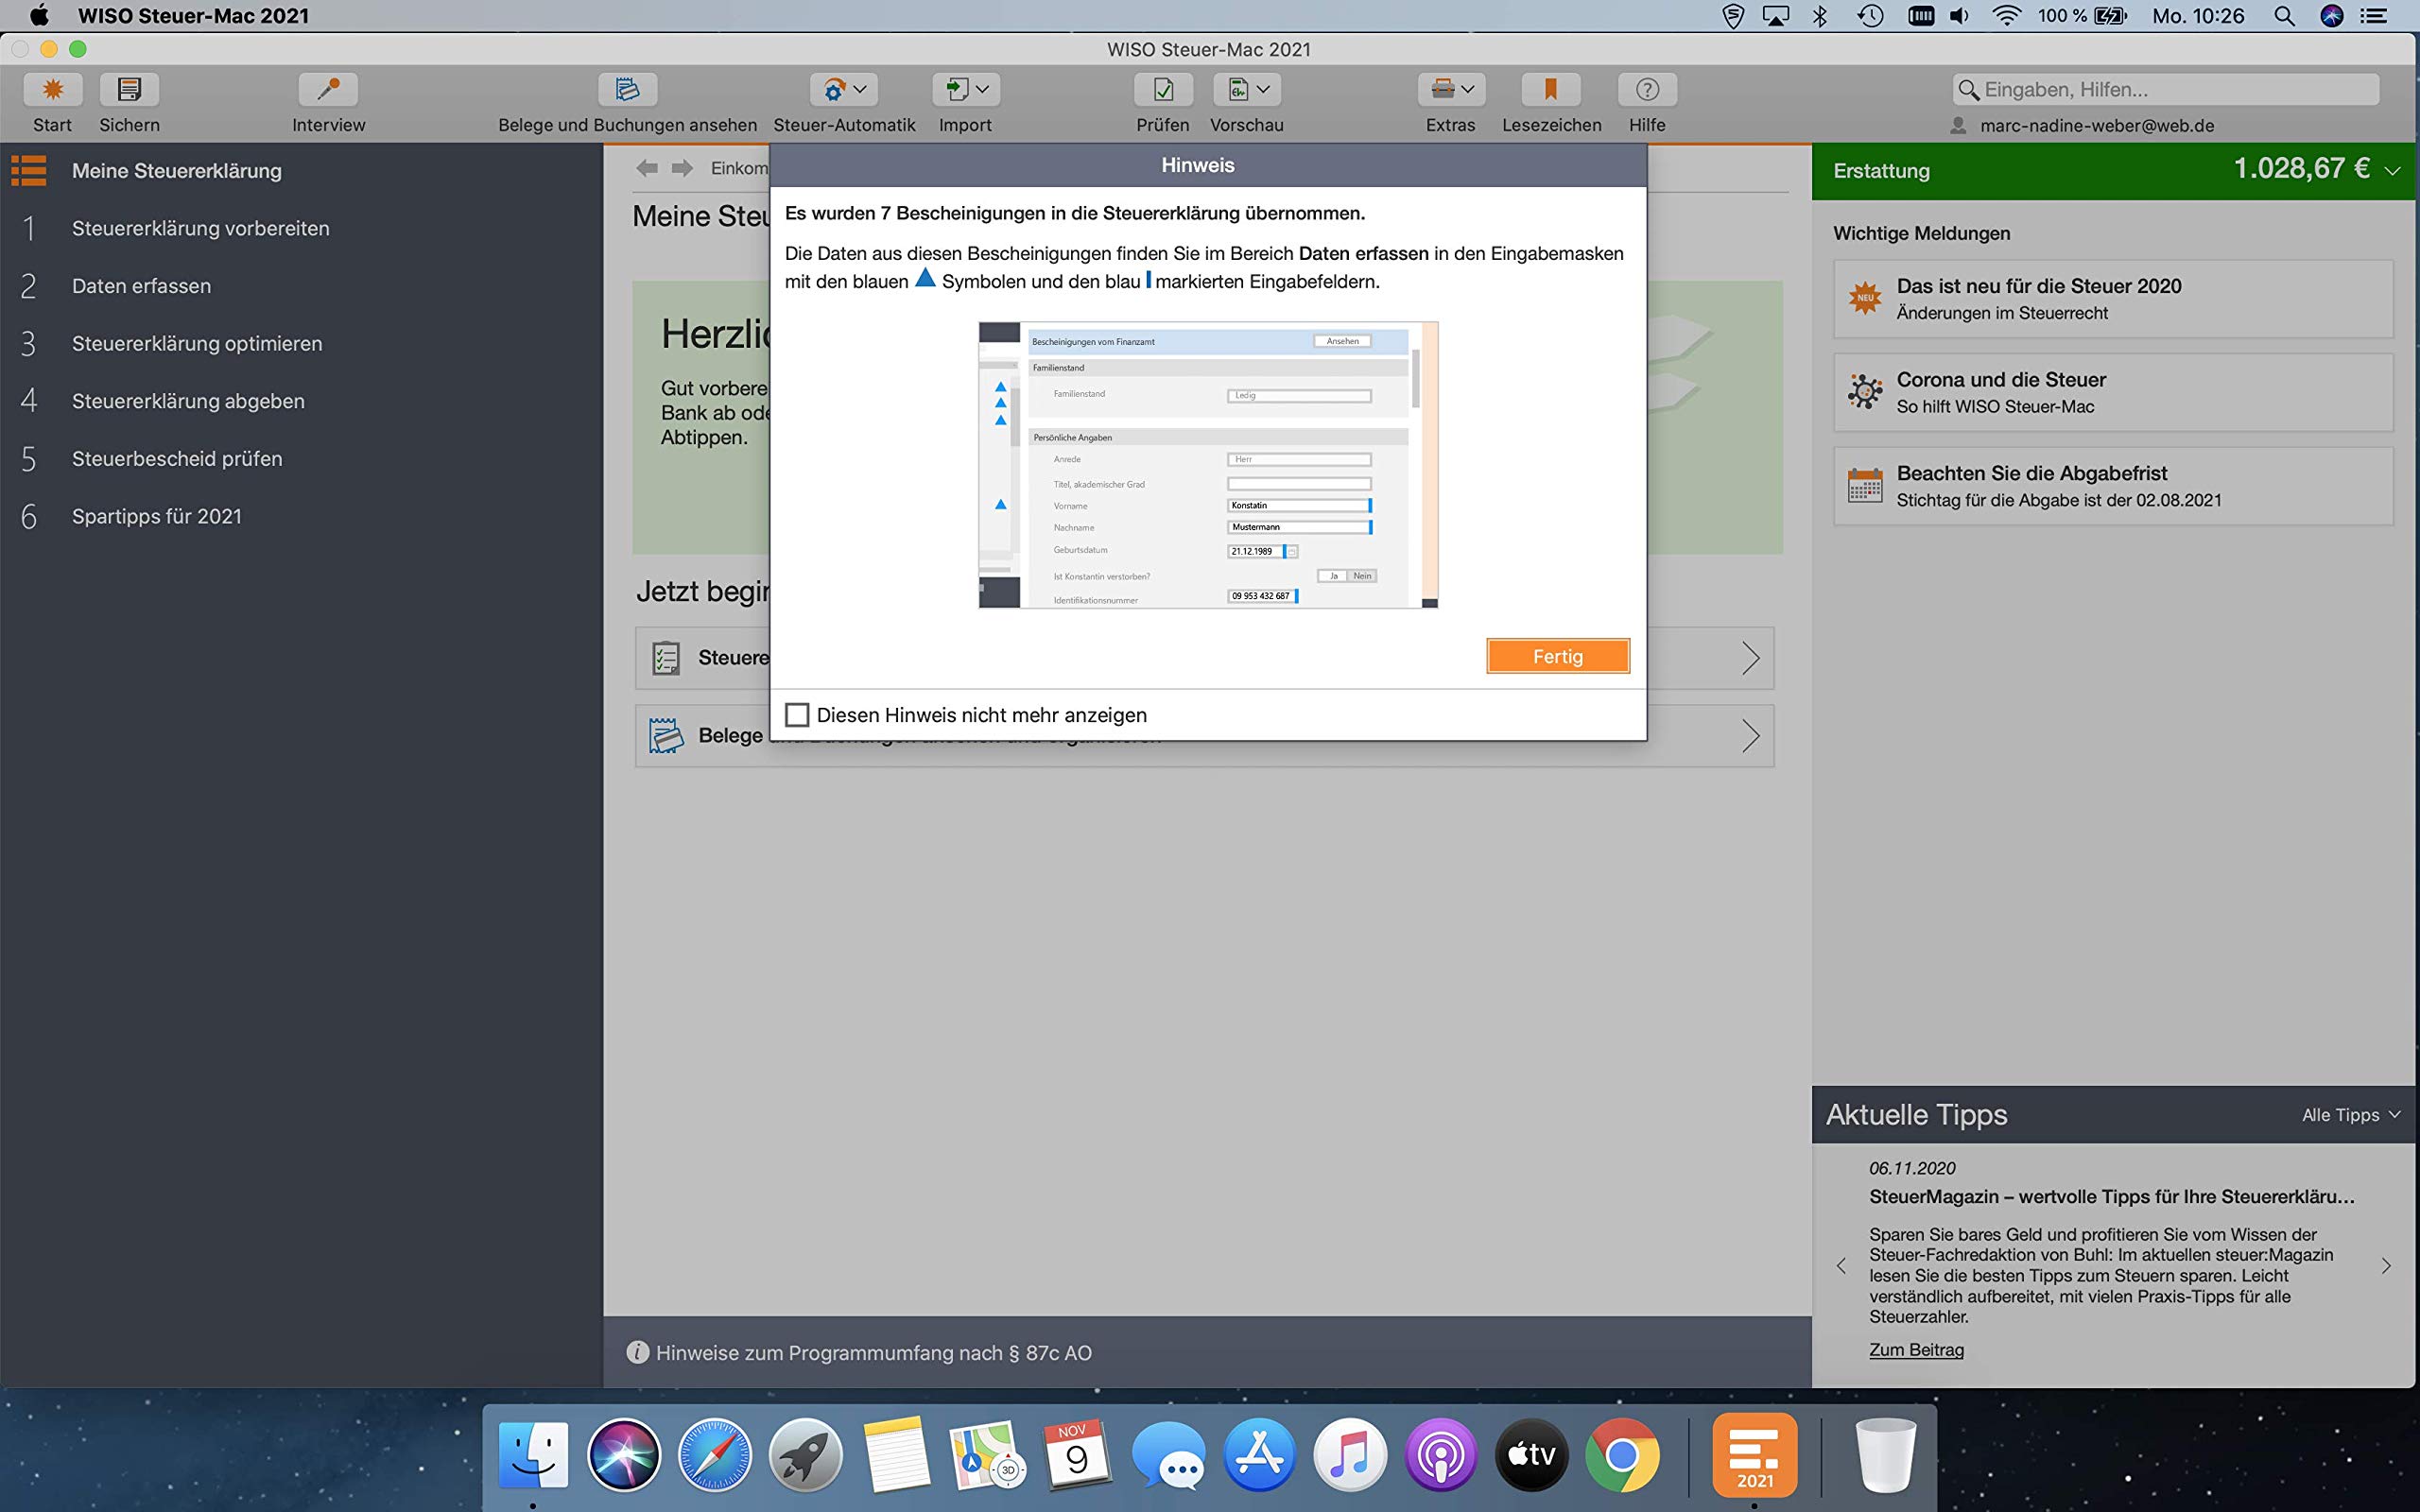Click 'SteuerMagazin – wertvolle Tipps' headline
The height and width of the screenshot is (1512, 2420).
click(x=2111, y=1197)
